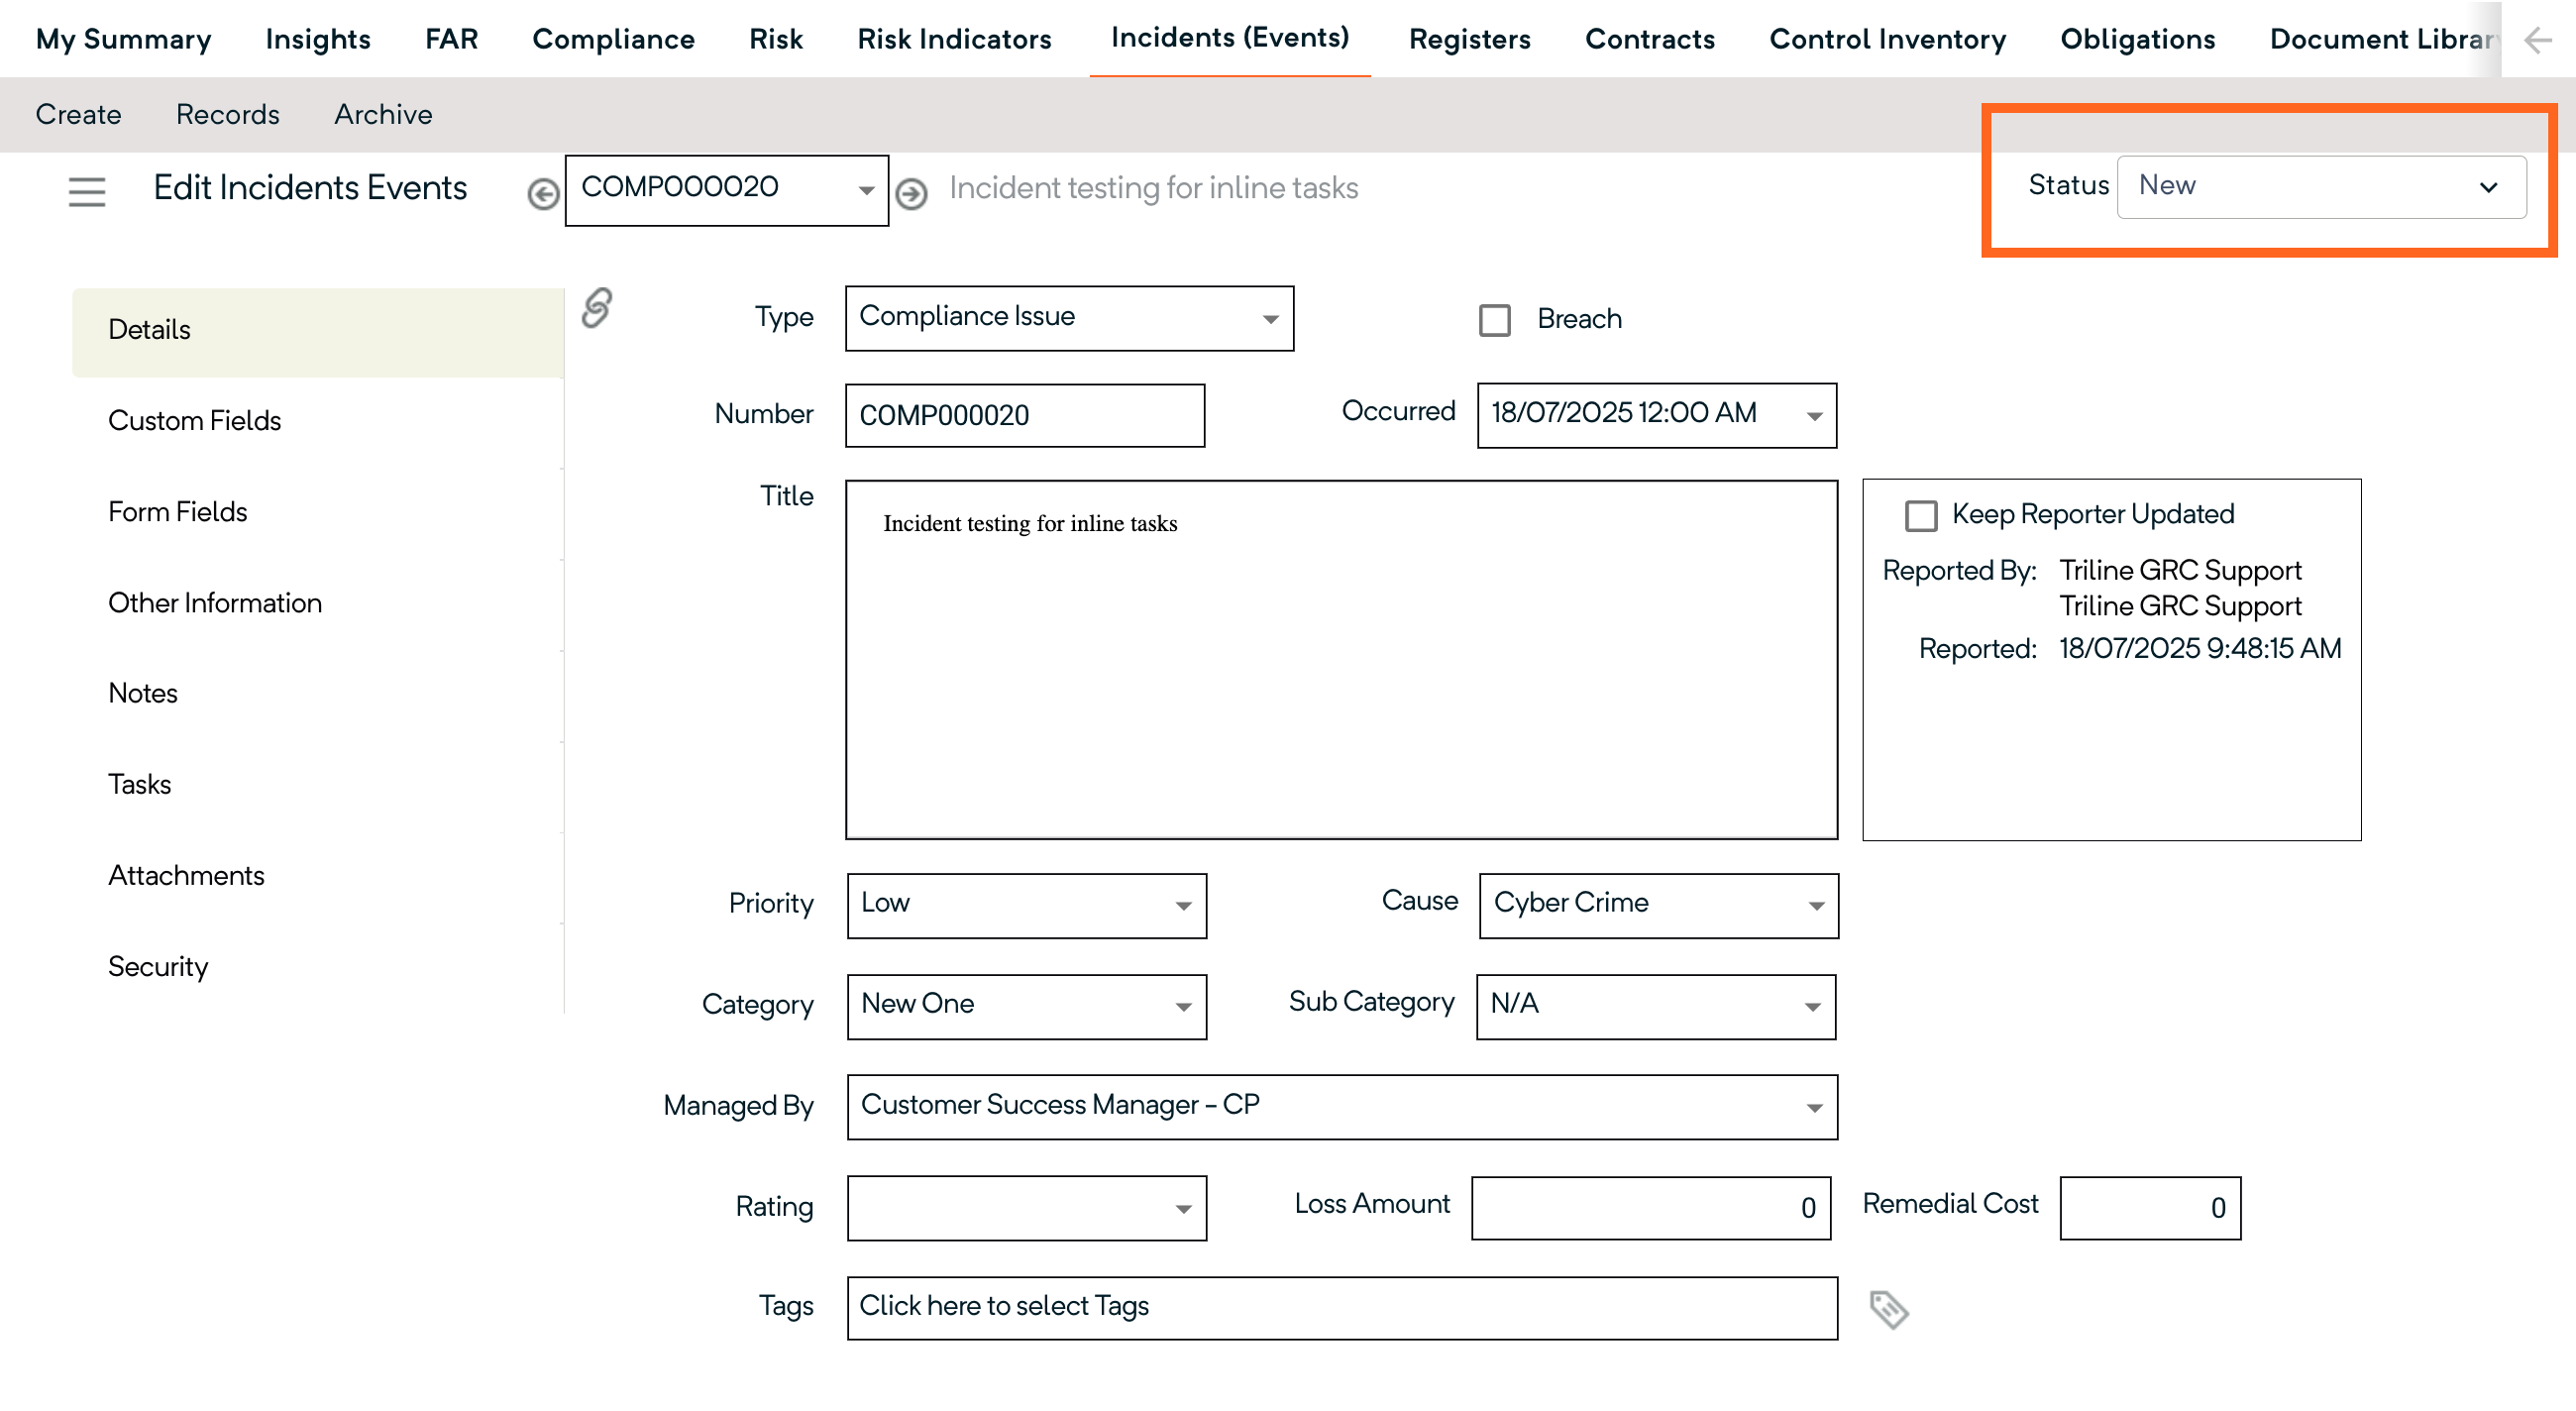The width and height of the screenshot is (2576, 1411).
Task: Expand the Priority dropdown showing Low
Action: click(x=1027, y=905)
